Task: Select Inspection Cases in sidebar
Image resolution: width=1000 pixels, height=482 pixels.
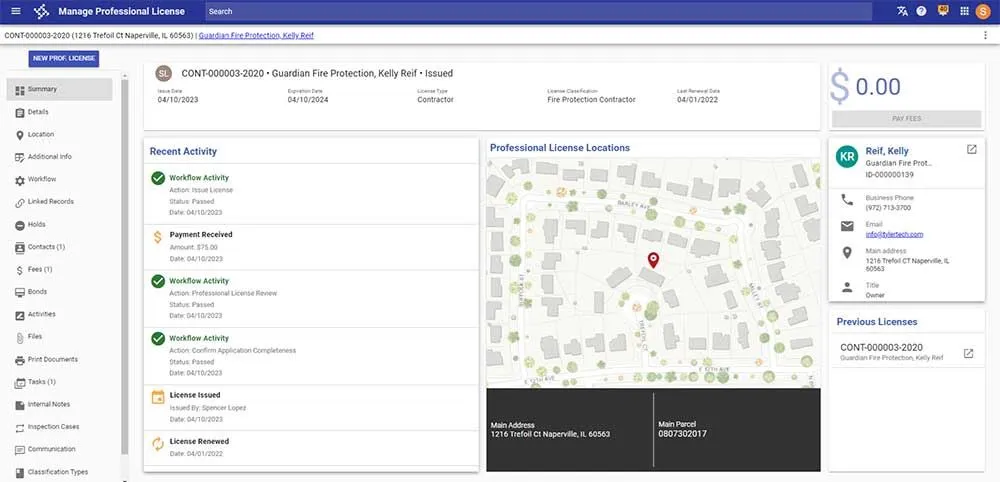Action: point(54,427)
